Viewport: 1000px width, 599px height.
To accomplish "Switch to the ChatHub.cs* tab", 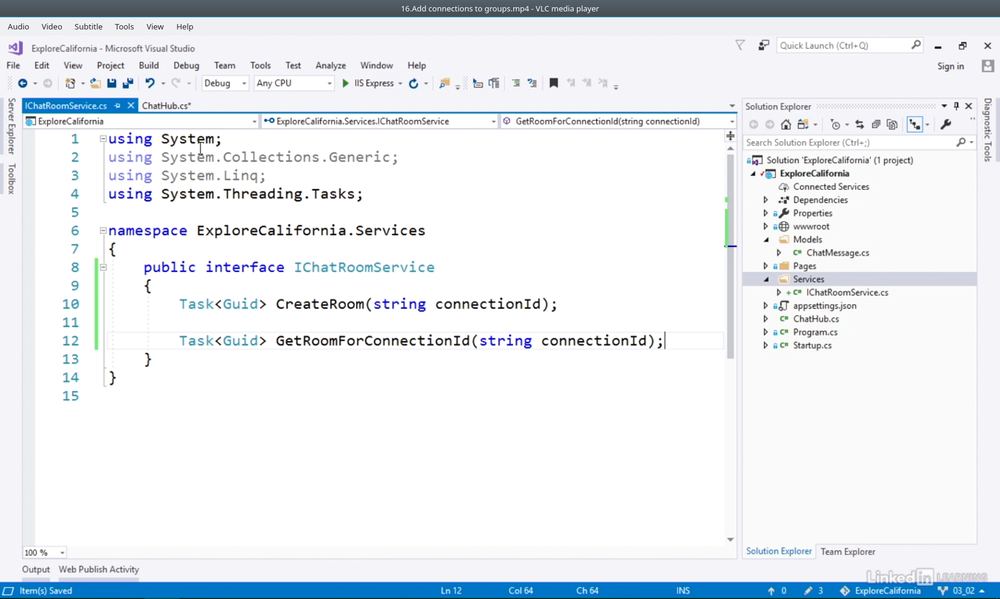I will 166,106.
